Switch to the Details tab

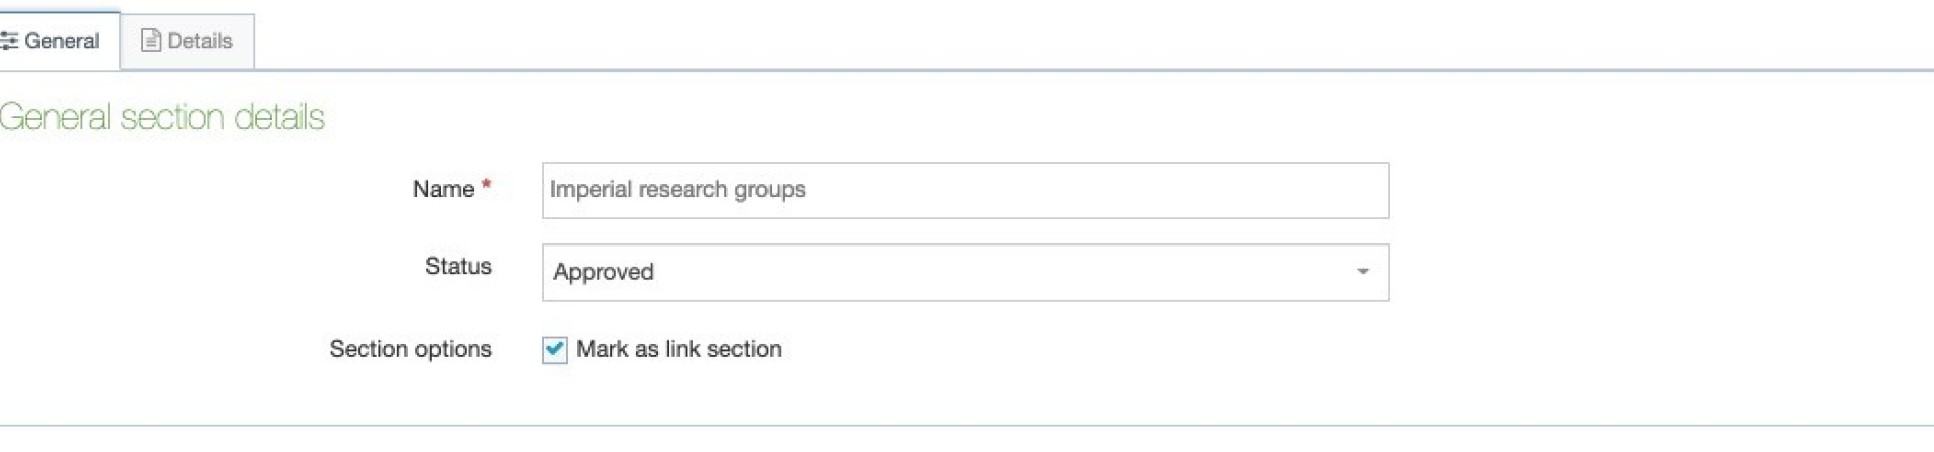click(187, 41)
